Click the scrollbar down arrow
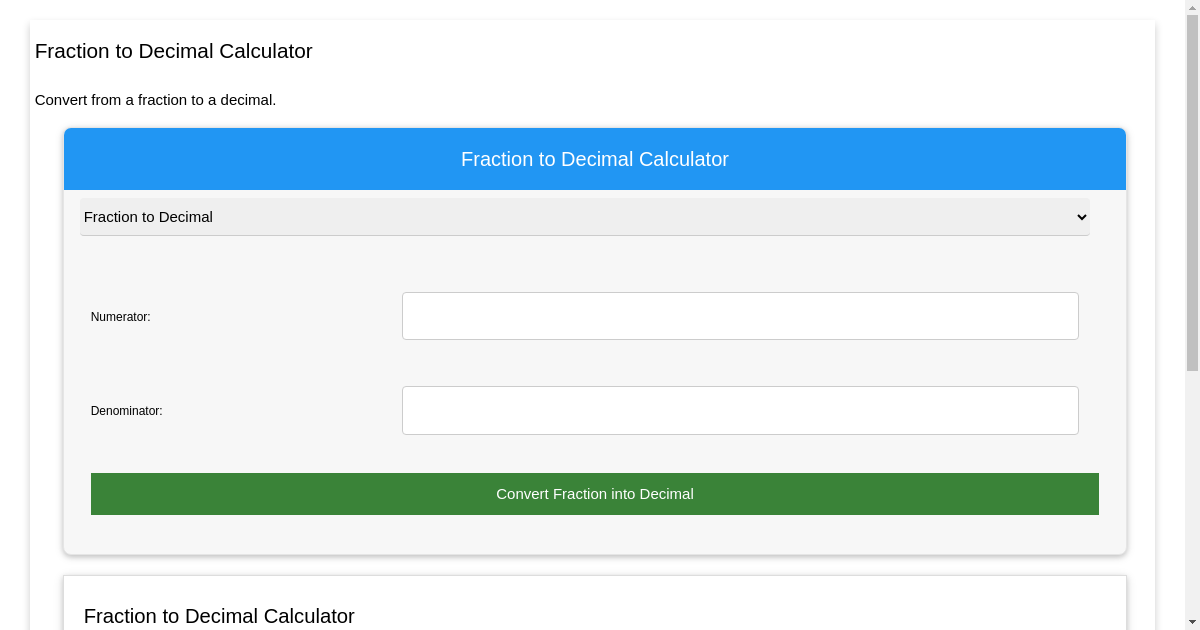 [x=1193, y=623]
